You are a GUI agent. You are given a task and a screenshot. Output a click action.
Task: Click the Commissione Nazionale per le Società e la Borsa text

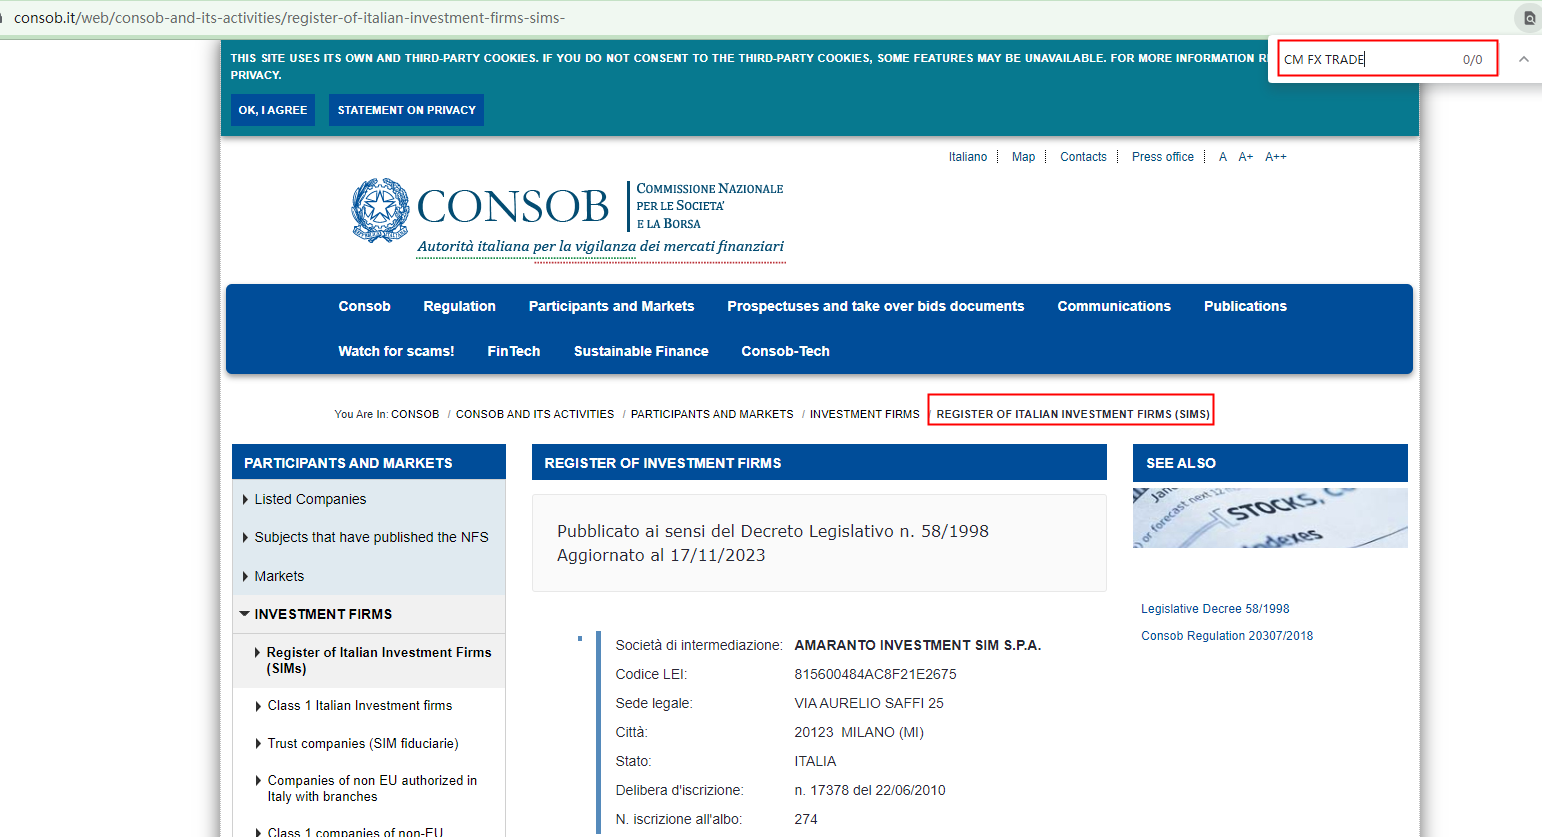(710, 206)
